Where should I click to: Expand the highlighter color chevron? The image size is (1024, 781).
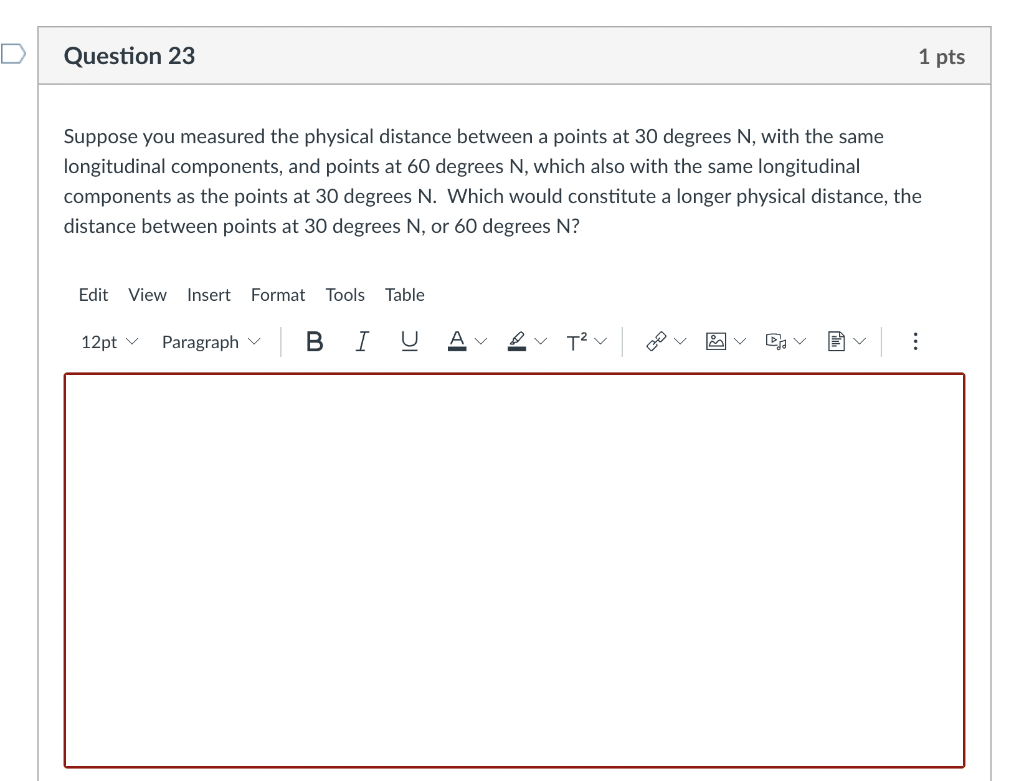coord(539,341)
